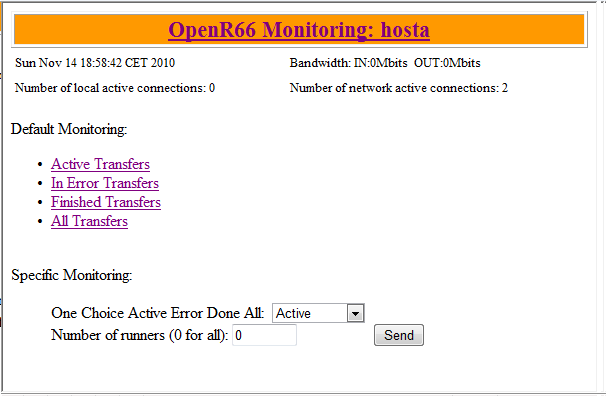Image resolution: width=606 pixels, height=396 pixels.
Task: Select the date text Sun Nov 14 18:58:42 CET 2010
Action: (95, 63)
